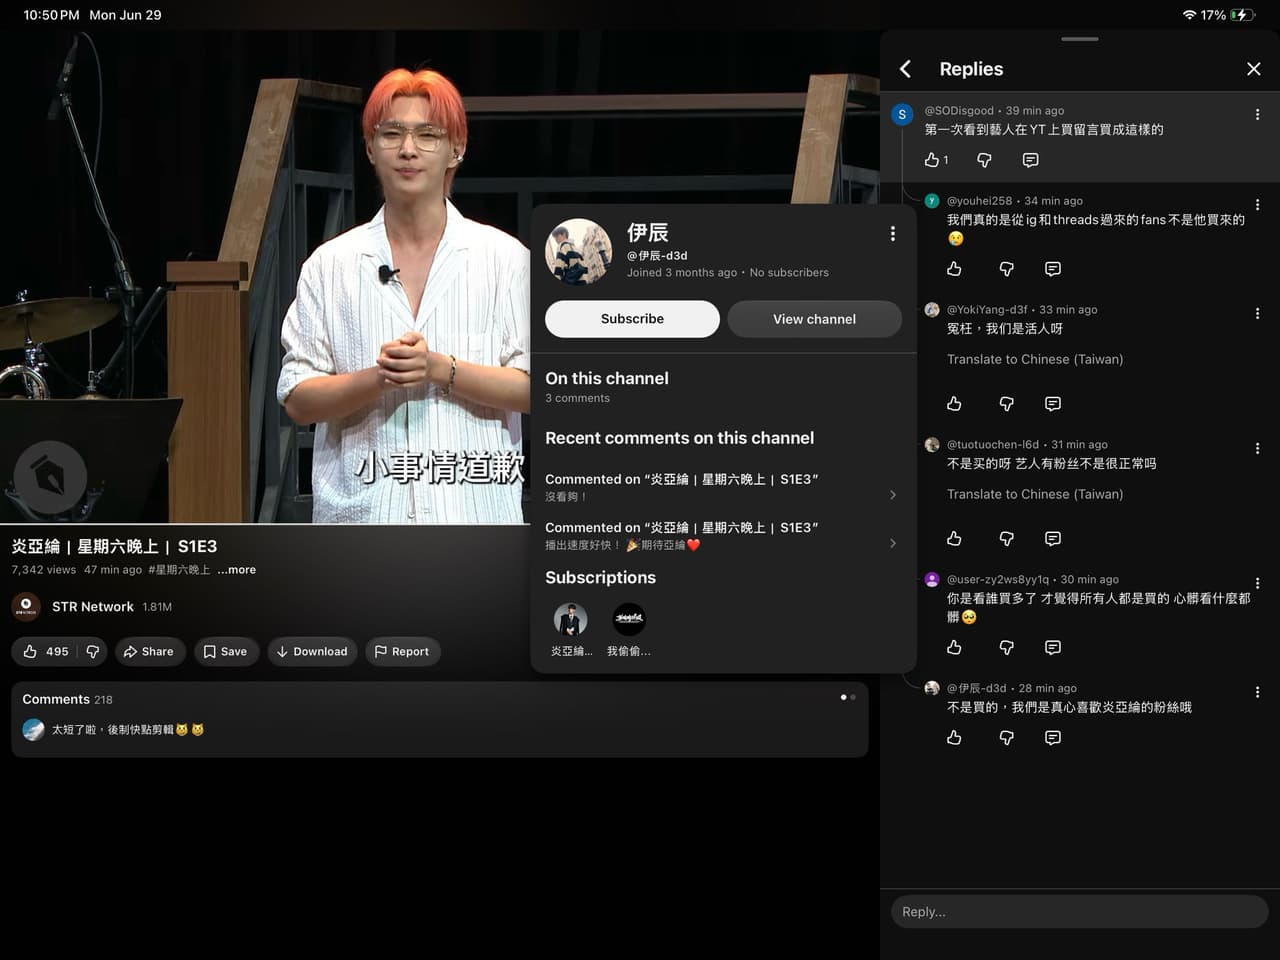Report the video
The height and width of the screenshot is (960, 1280).
point(402,652)
